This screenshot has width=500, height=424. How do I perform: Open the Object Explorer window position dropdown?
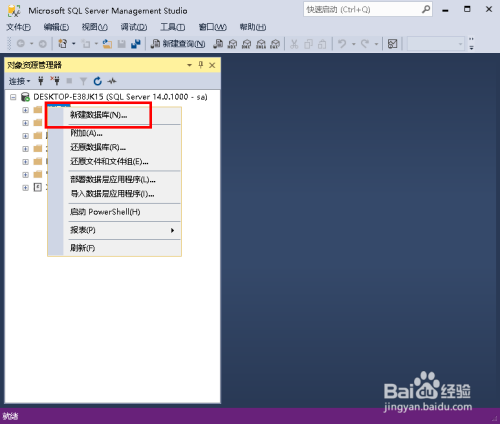click(189, 65)
